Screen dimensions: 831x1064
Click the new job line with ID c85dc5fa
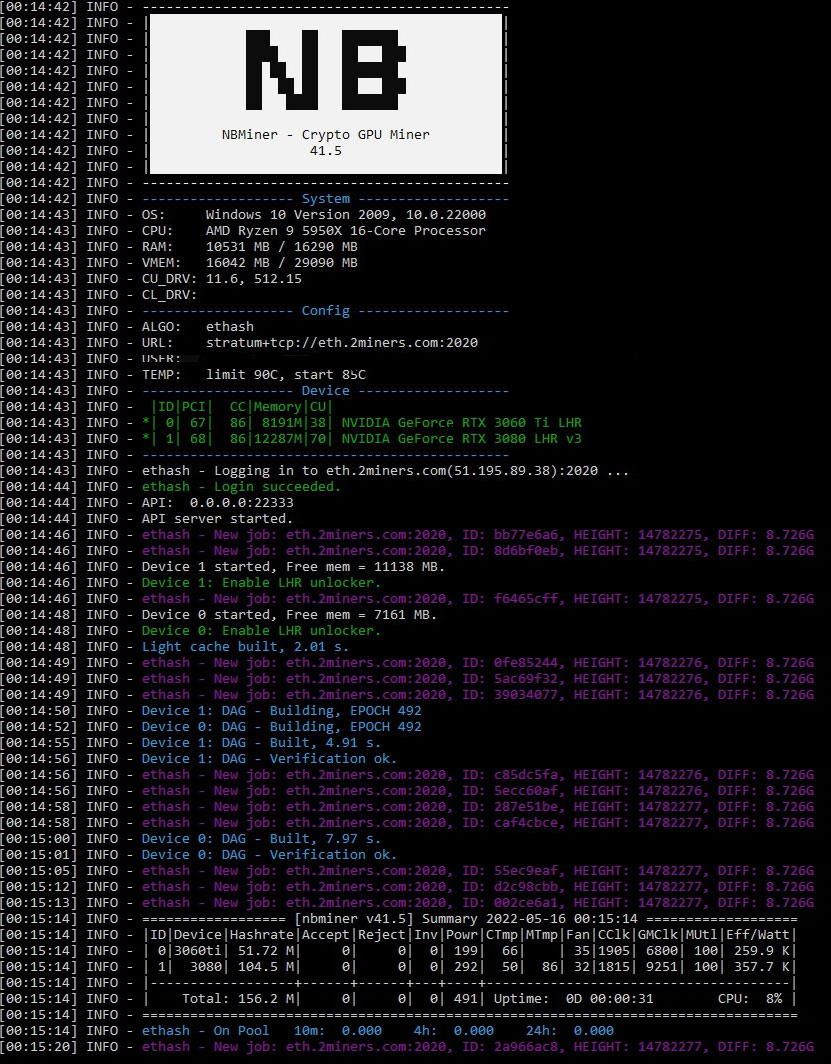(478, 775)
